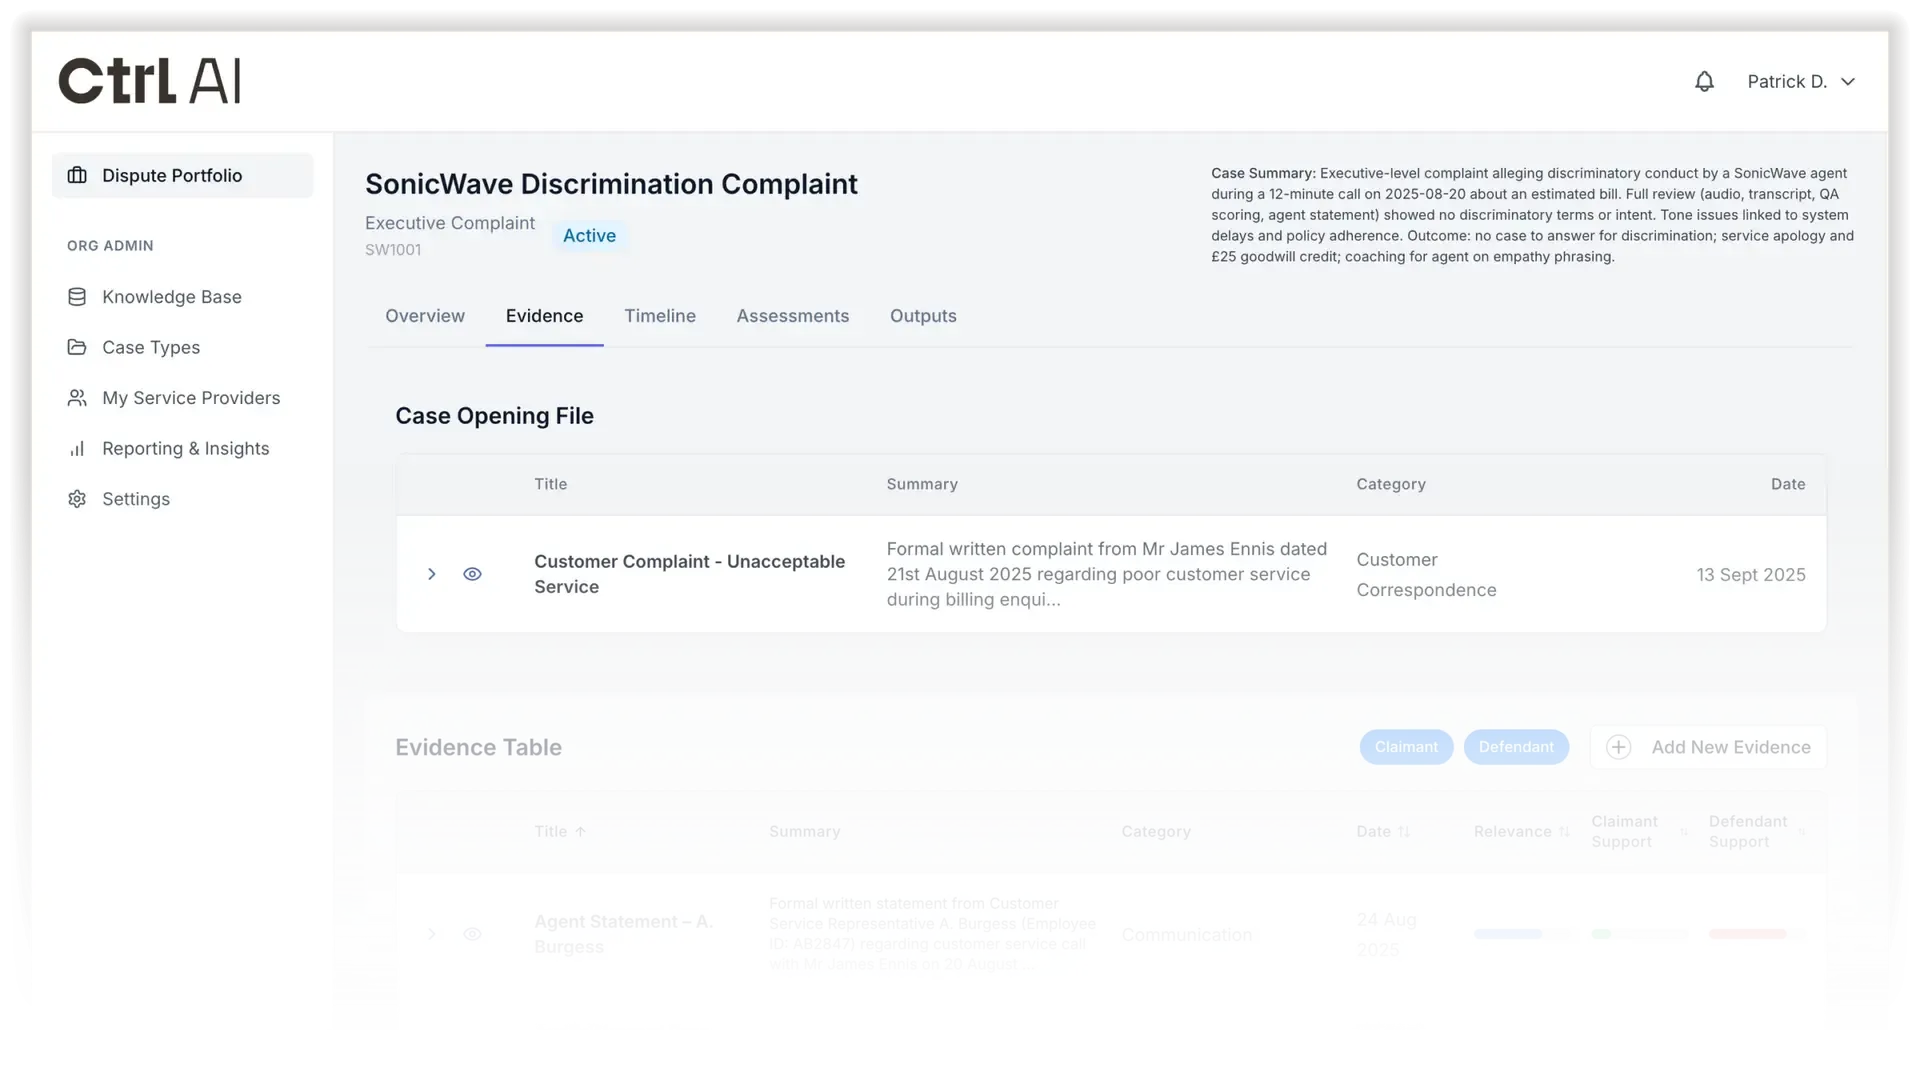
Task: Click the SonicWave Discrimination Complaint heading
Action: [x=611, y=184]
